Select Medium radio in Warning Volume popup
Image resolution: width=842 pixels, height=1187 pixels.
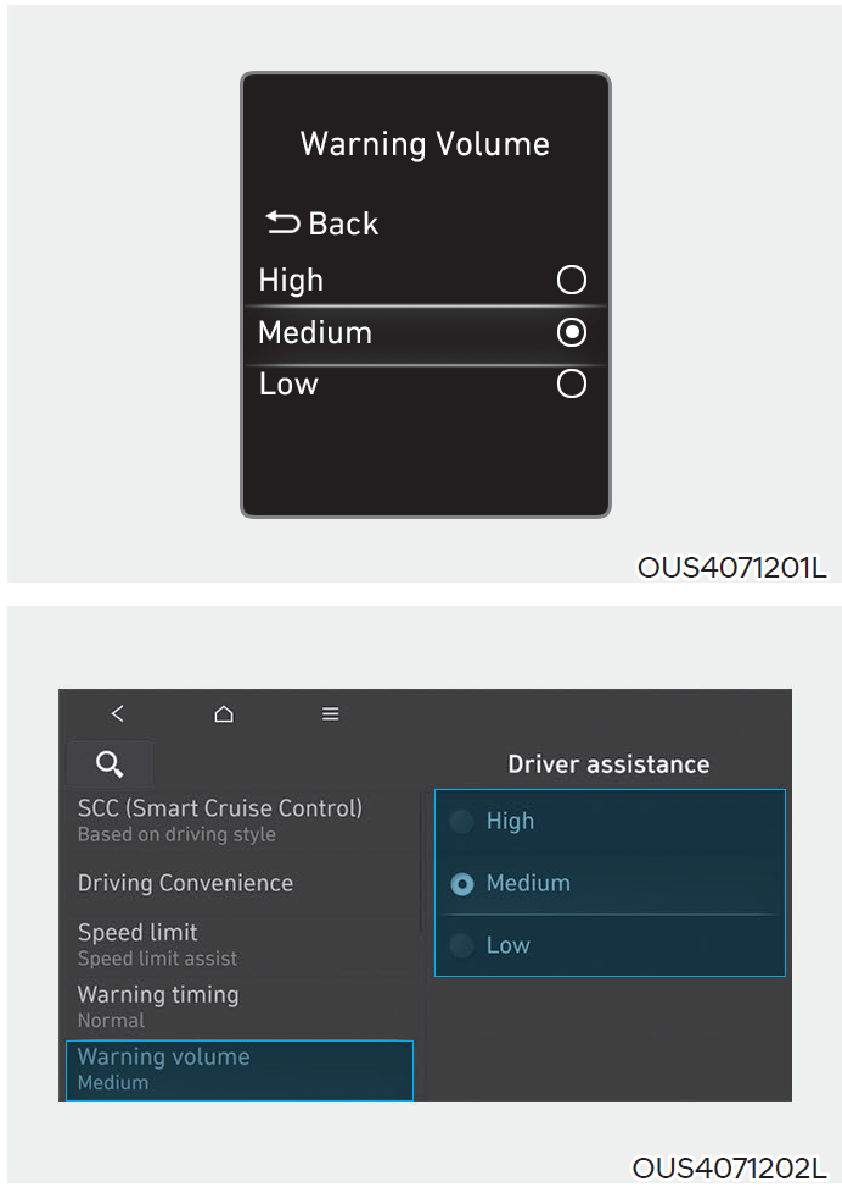pos(571,332)
